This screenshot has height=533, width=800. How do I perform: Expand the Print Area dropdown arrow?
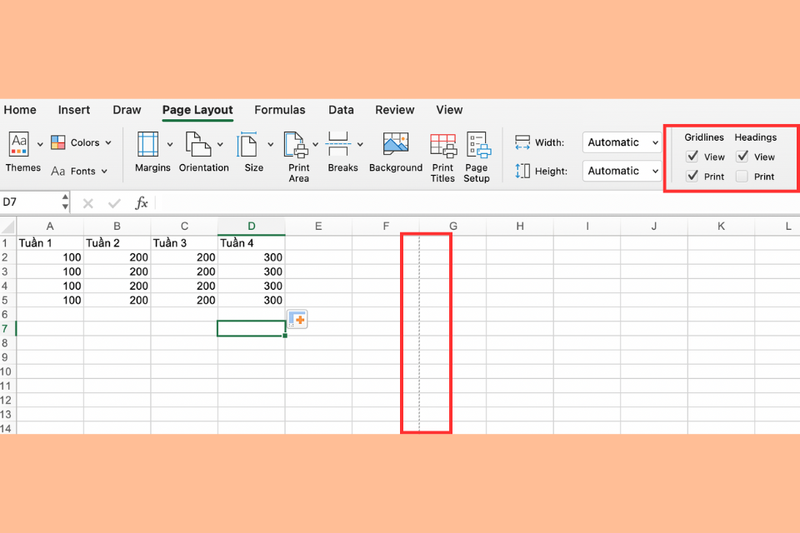pos(315,144)
